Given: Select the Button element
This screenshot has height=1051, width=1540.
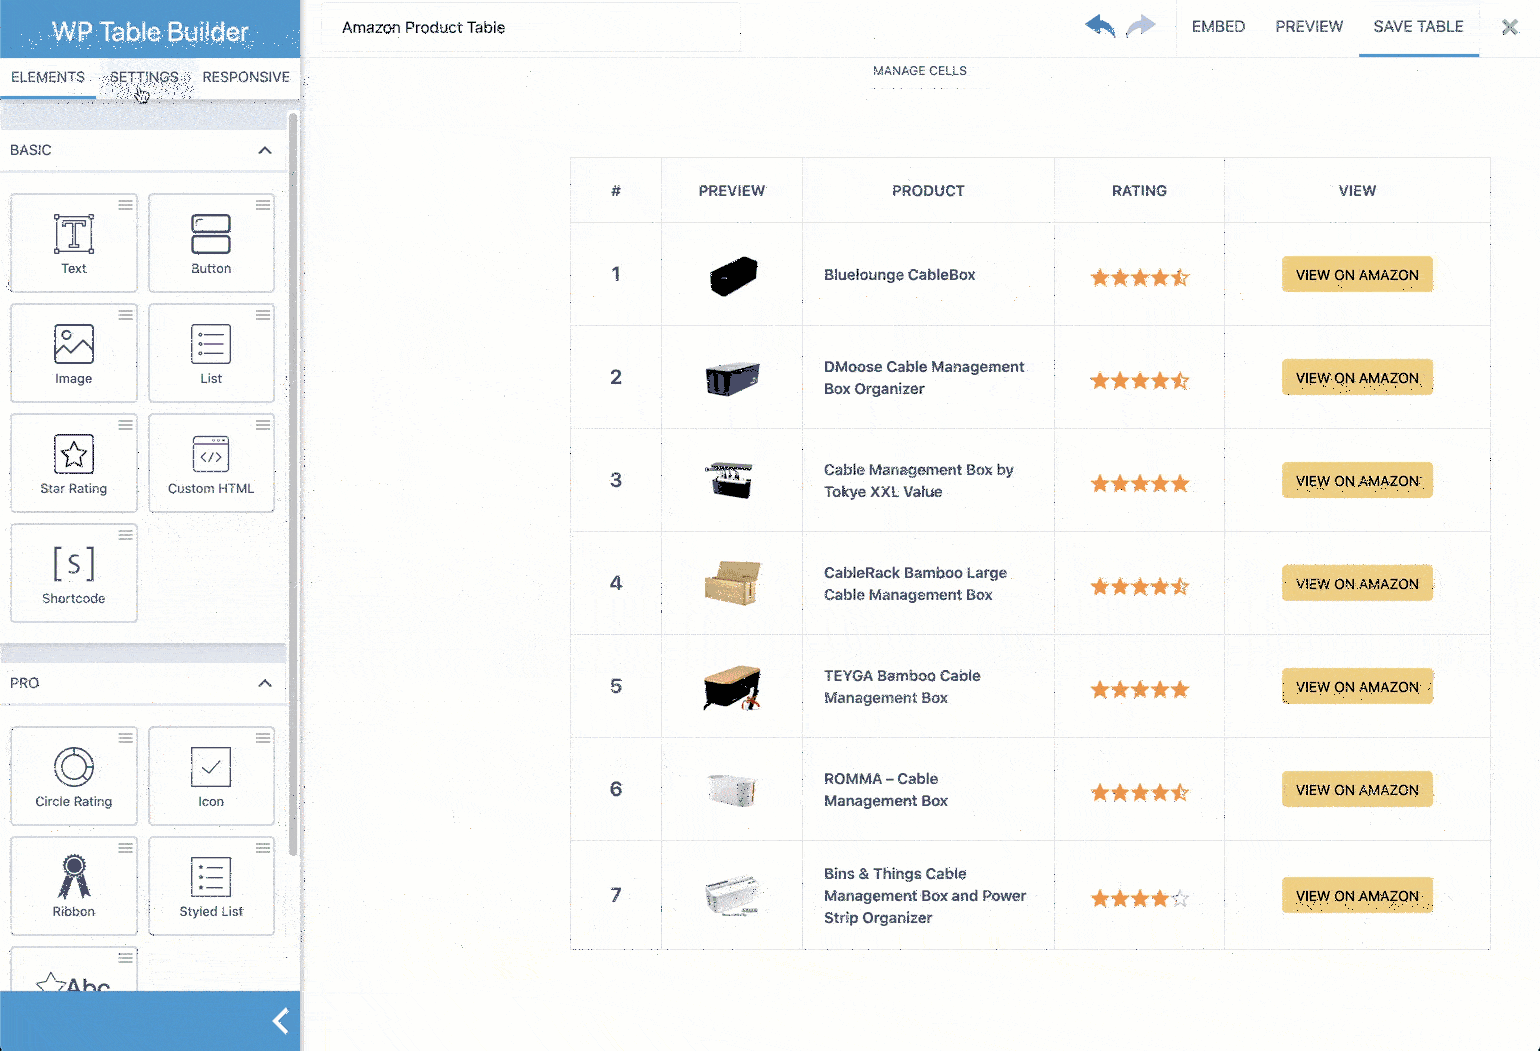Looking at the screenshot, I should [211, 243].
